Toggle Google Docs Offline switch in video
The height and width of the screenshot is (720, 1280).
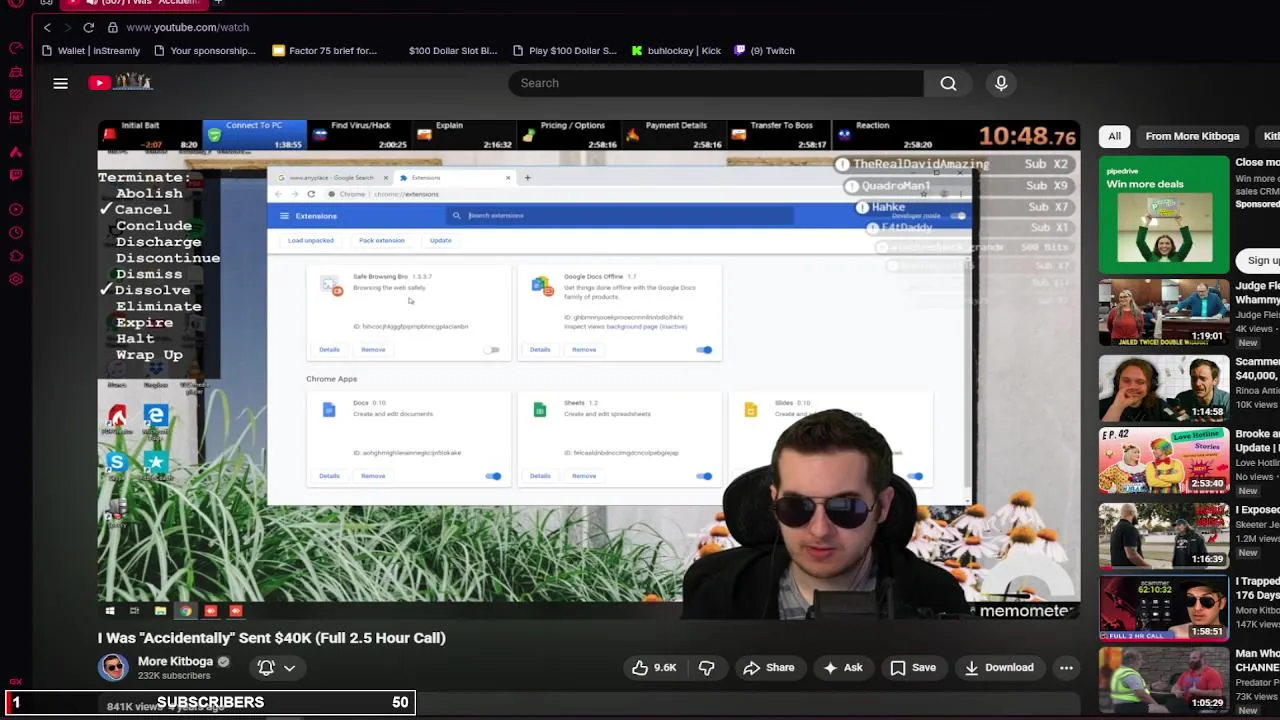coord(704,350)
